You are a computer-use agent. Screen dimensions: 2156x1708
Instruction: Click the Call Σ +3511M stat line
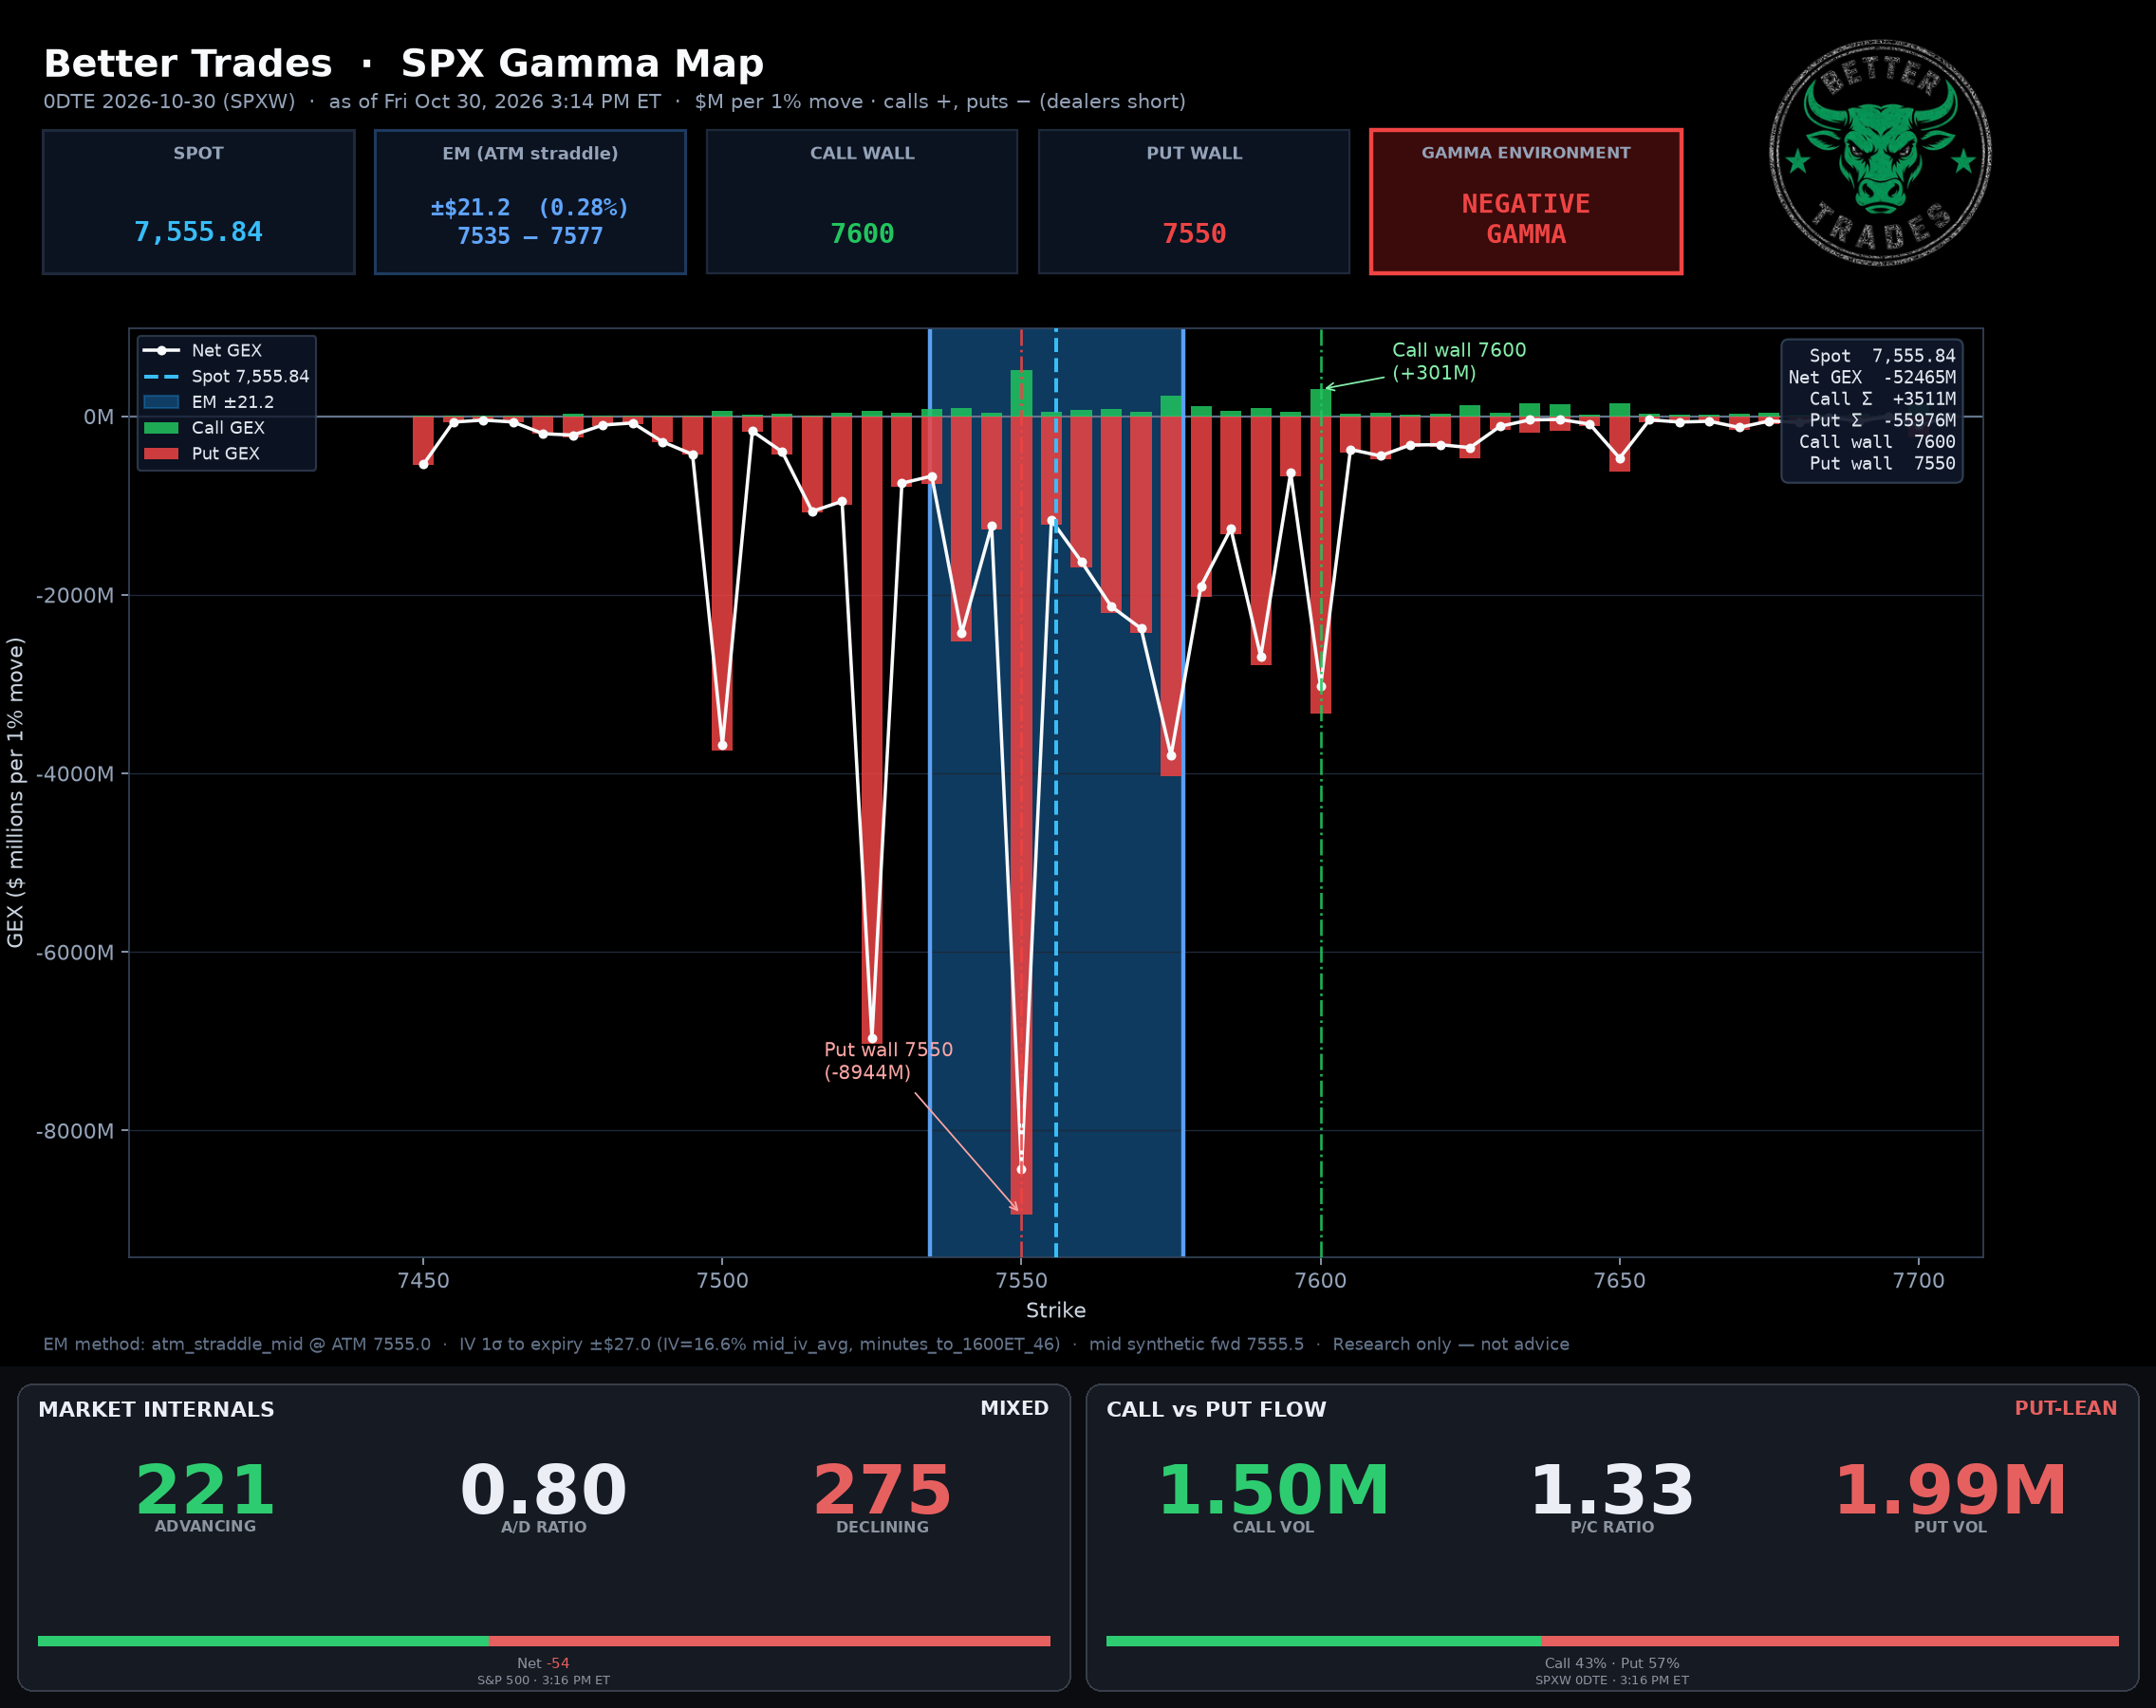(1882, 399)
